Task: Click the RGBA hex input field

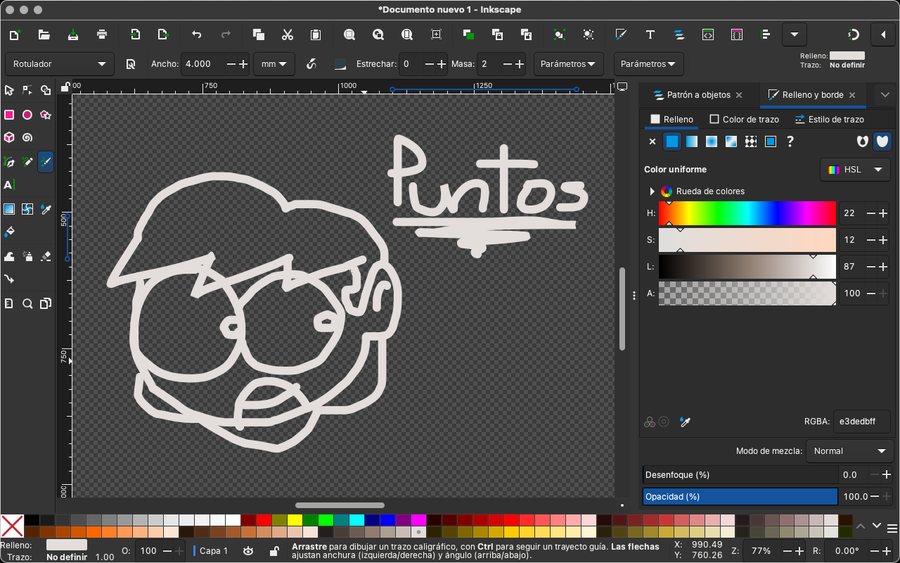Action: pos(861,421)
